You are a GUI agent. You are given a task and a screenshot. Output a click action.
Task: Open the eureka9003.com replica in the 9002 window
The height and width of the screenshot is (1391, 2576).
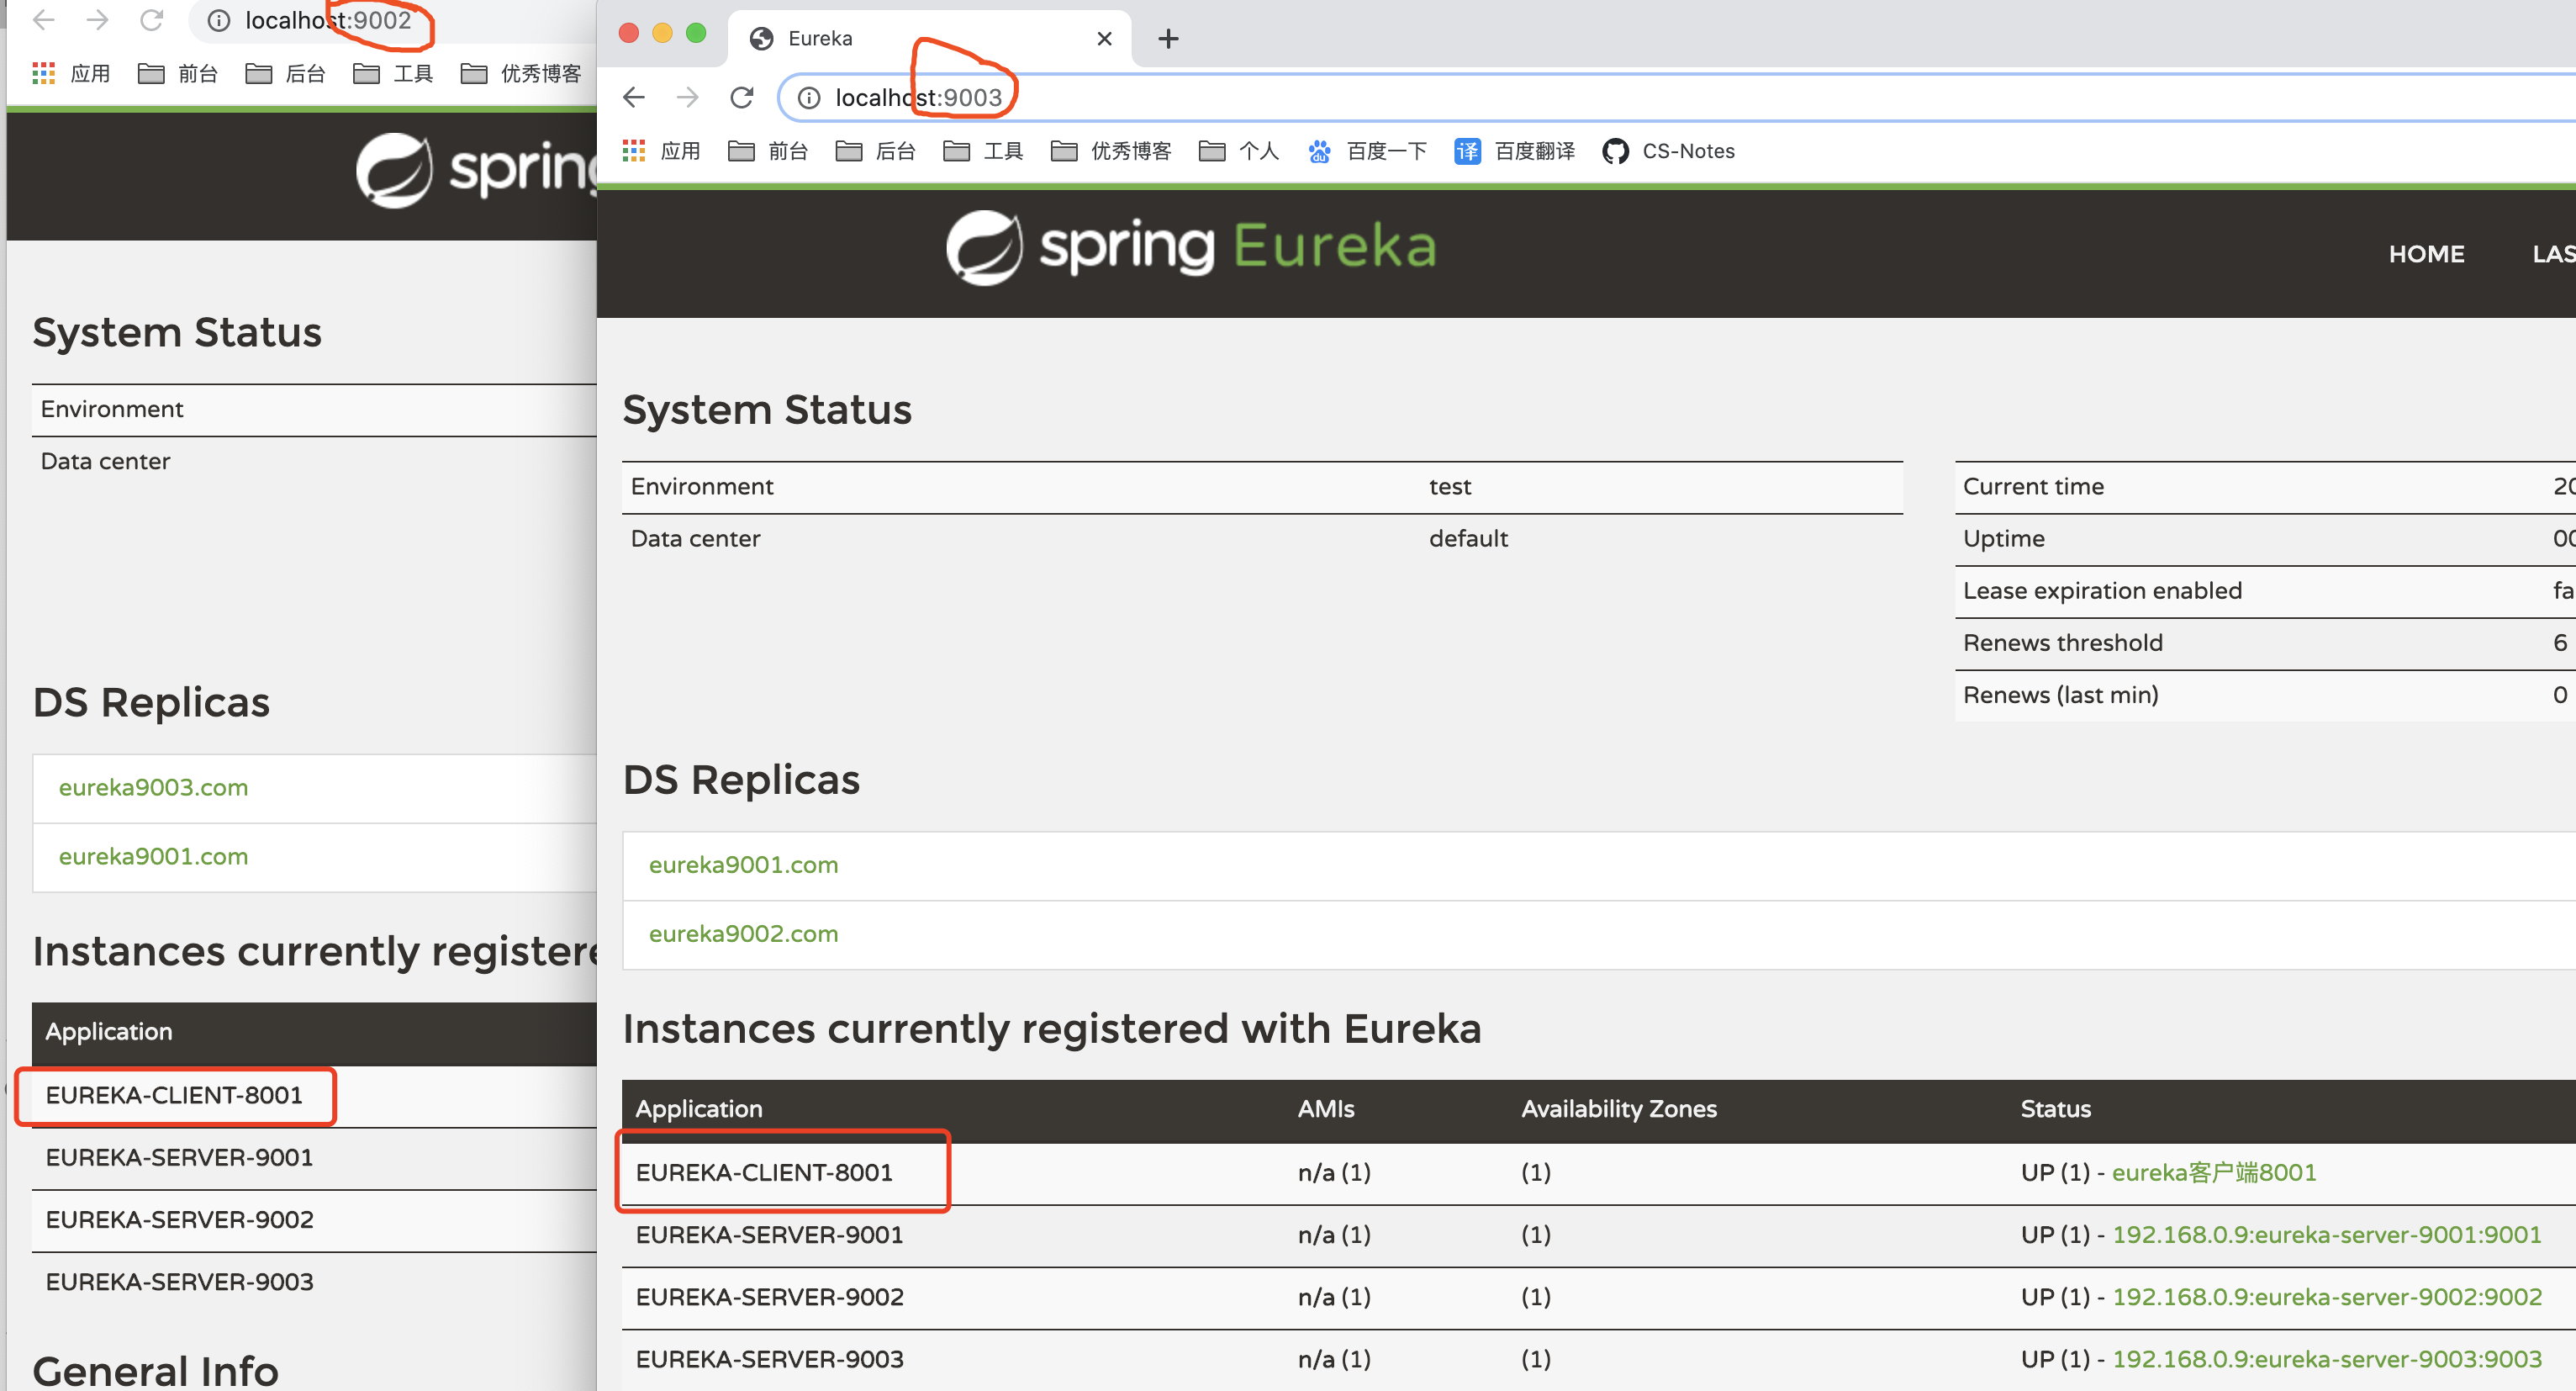coord(153,788)
